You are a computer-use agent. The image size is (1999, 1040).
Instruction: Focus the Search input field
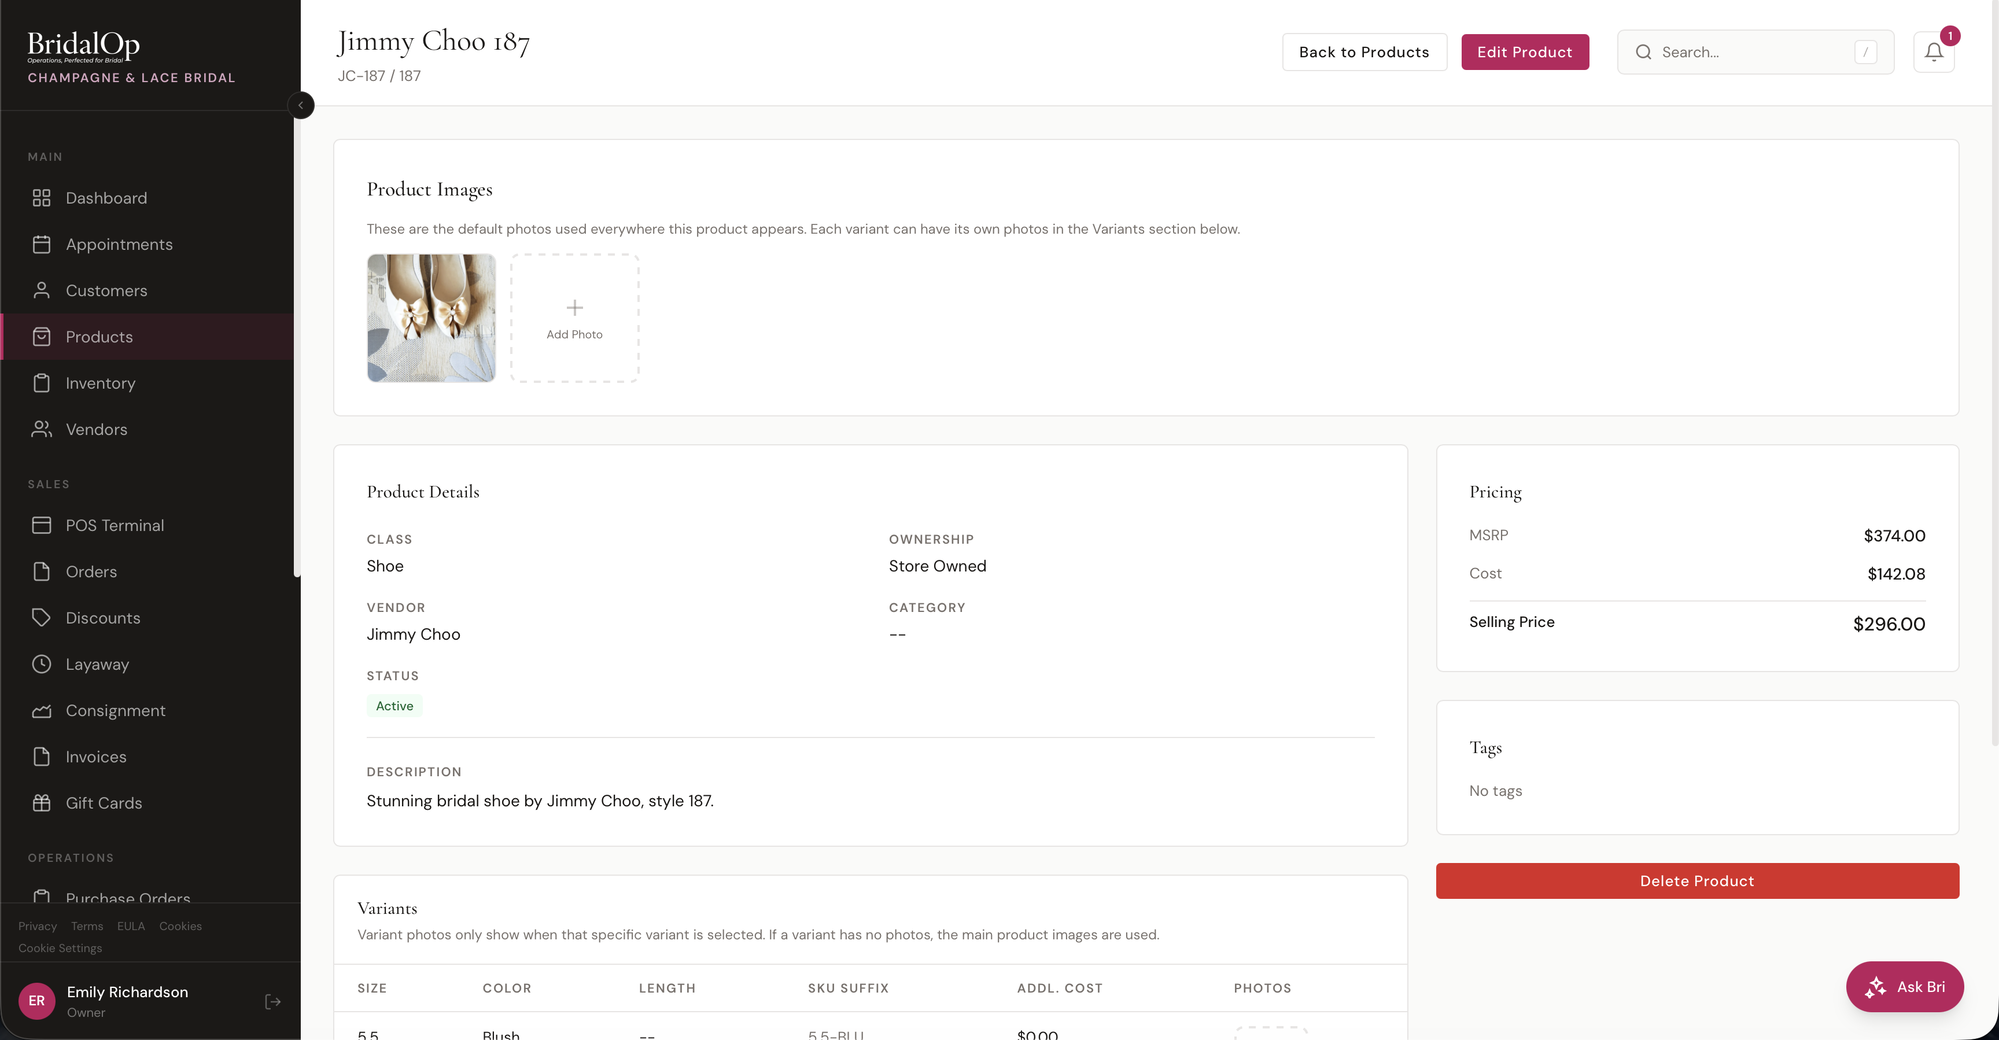(x=1756, y=52)
